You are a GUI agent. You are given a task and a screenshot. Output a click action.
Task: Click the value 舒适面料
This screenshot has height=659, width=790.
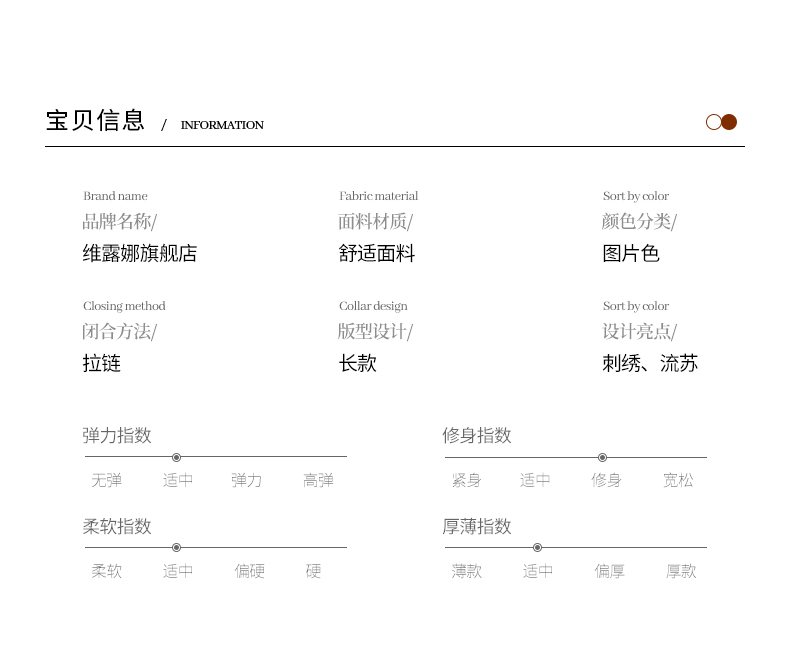[376, 253]
